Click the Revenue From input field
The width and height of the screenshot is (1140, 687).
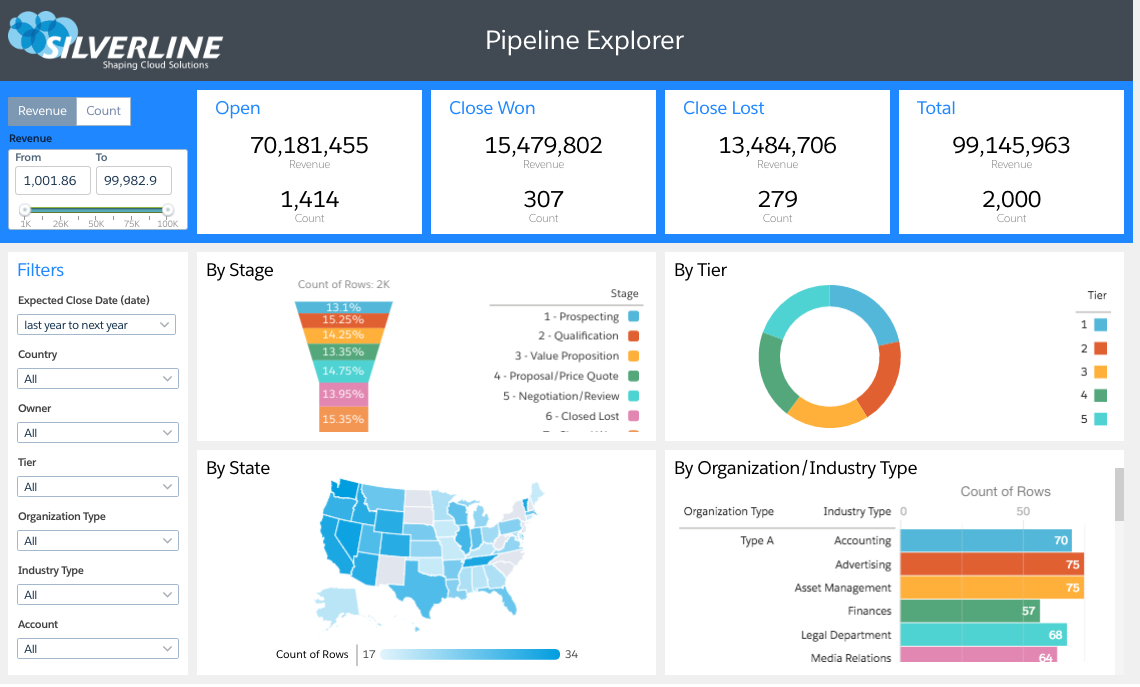coord(53,180)
